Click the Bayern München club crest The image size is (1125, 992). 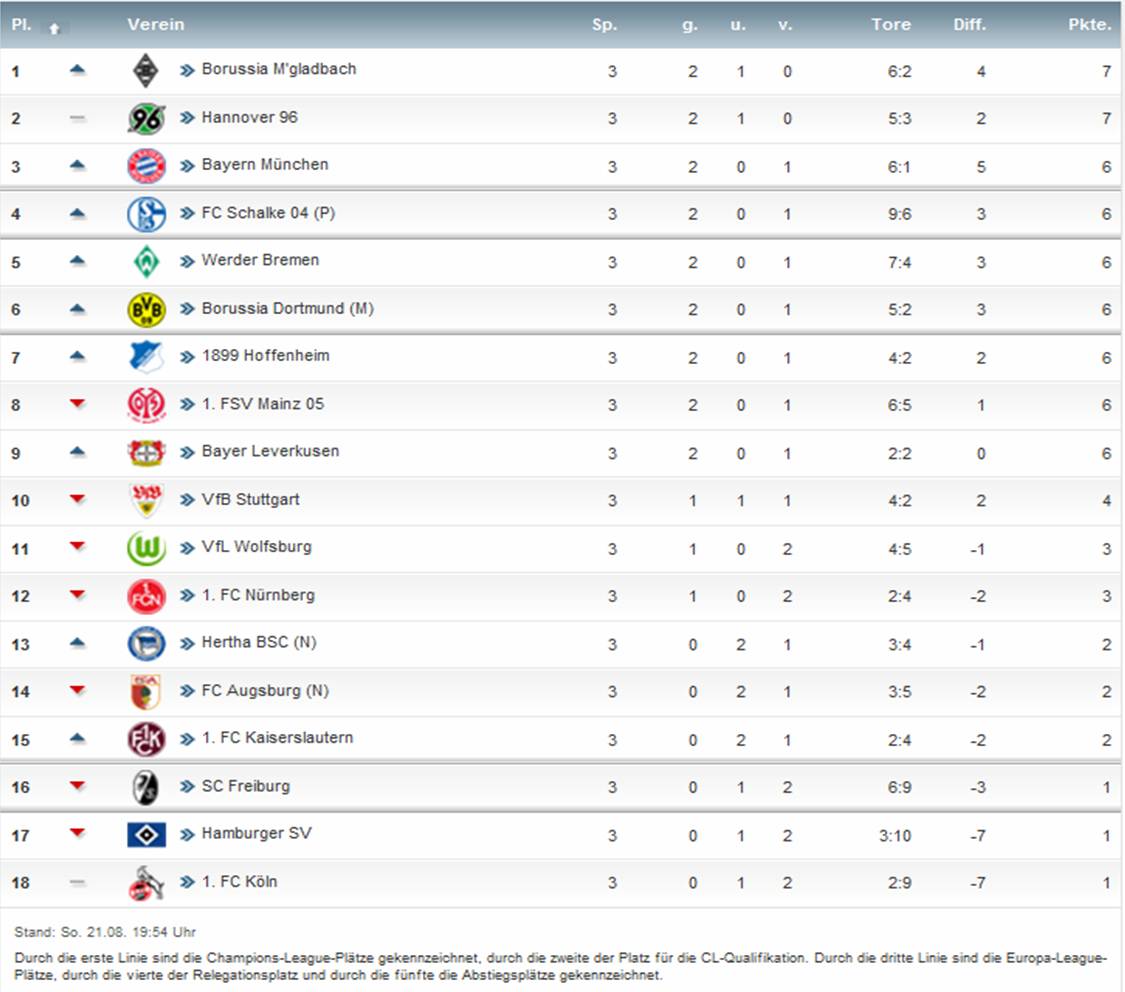click(x=146, y=166)
